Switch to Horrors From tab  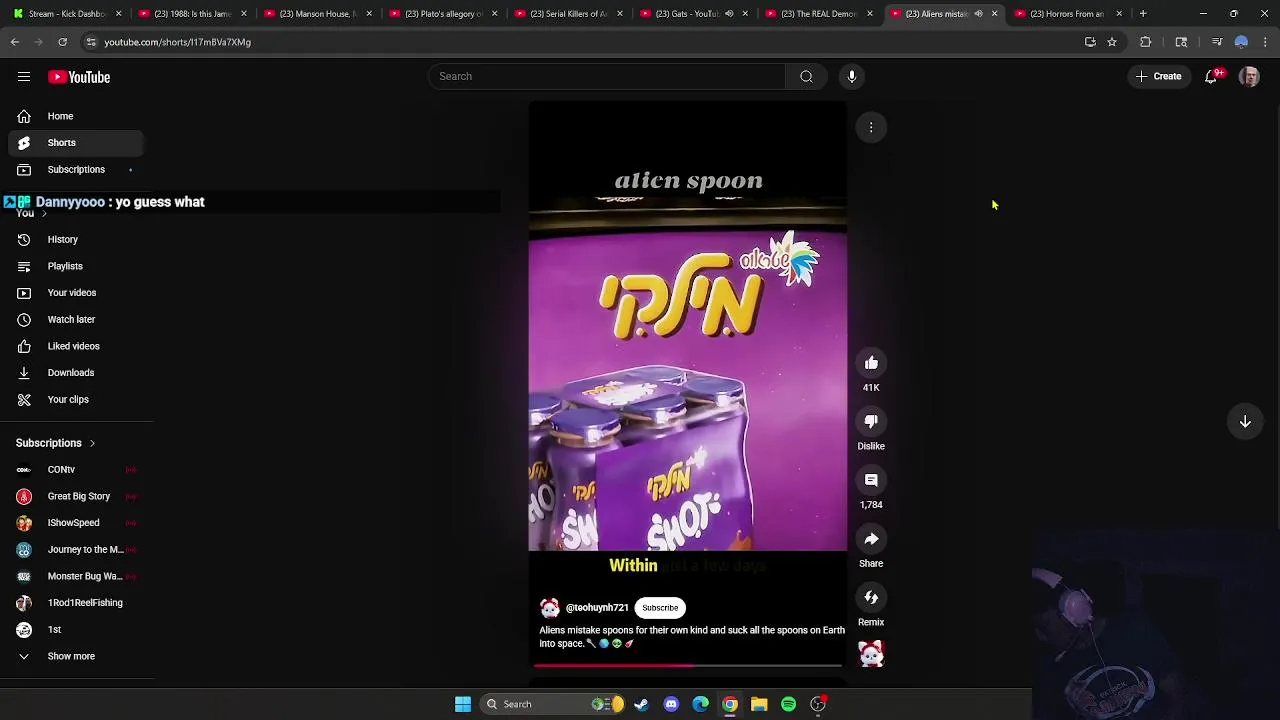[x=1067, y=14]
